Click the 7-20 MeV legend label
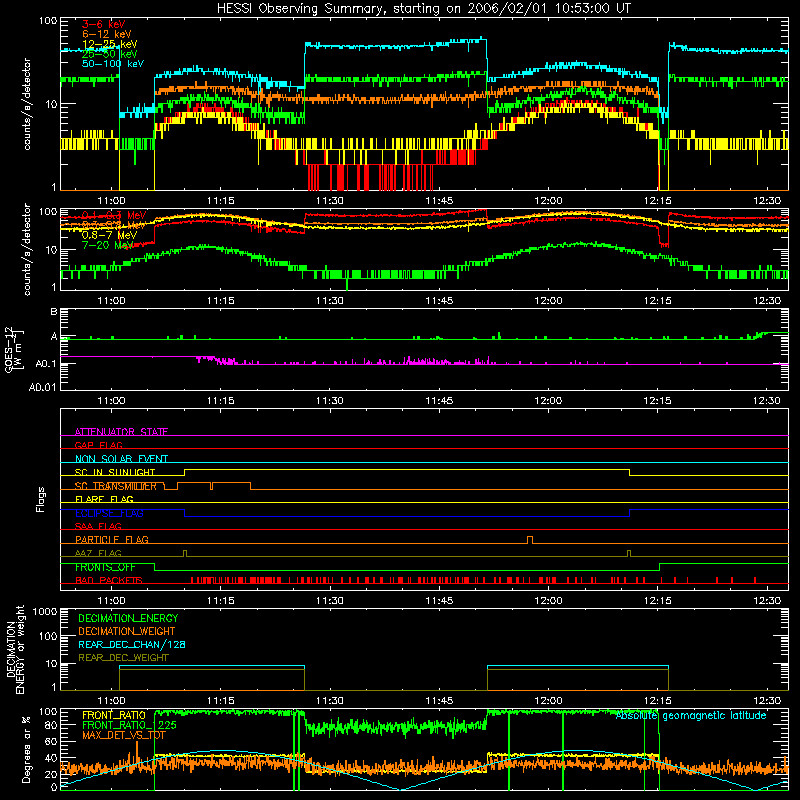Image resolution: width=800 pixels, height=800 pixels. [x=107, y=245]
